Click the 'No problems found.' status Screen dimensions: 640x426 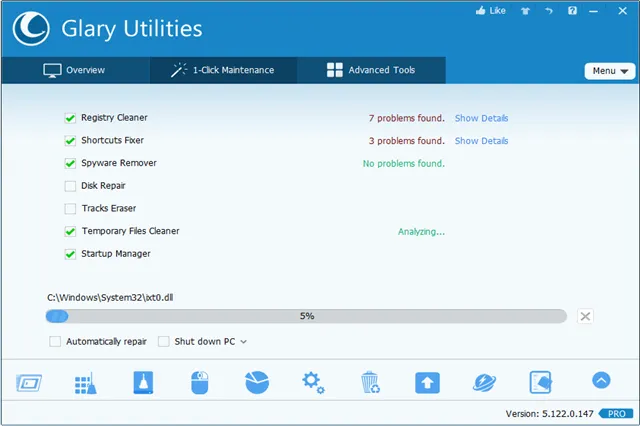404,164
